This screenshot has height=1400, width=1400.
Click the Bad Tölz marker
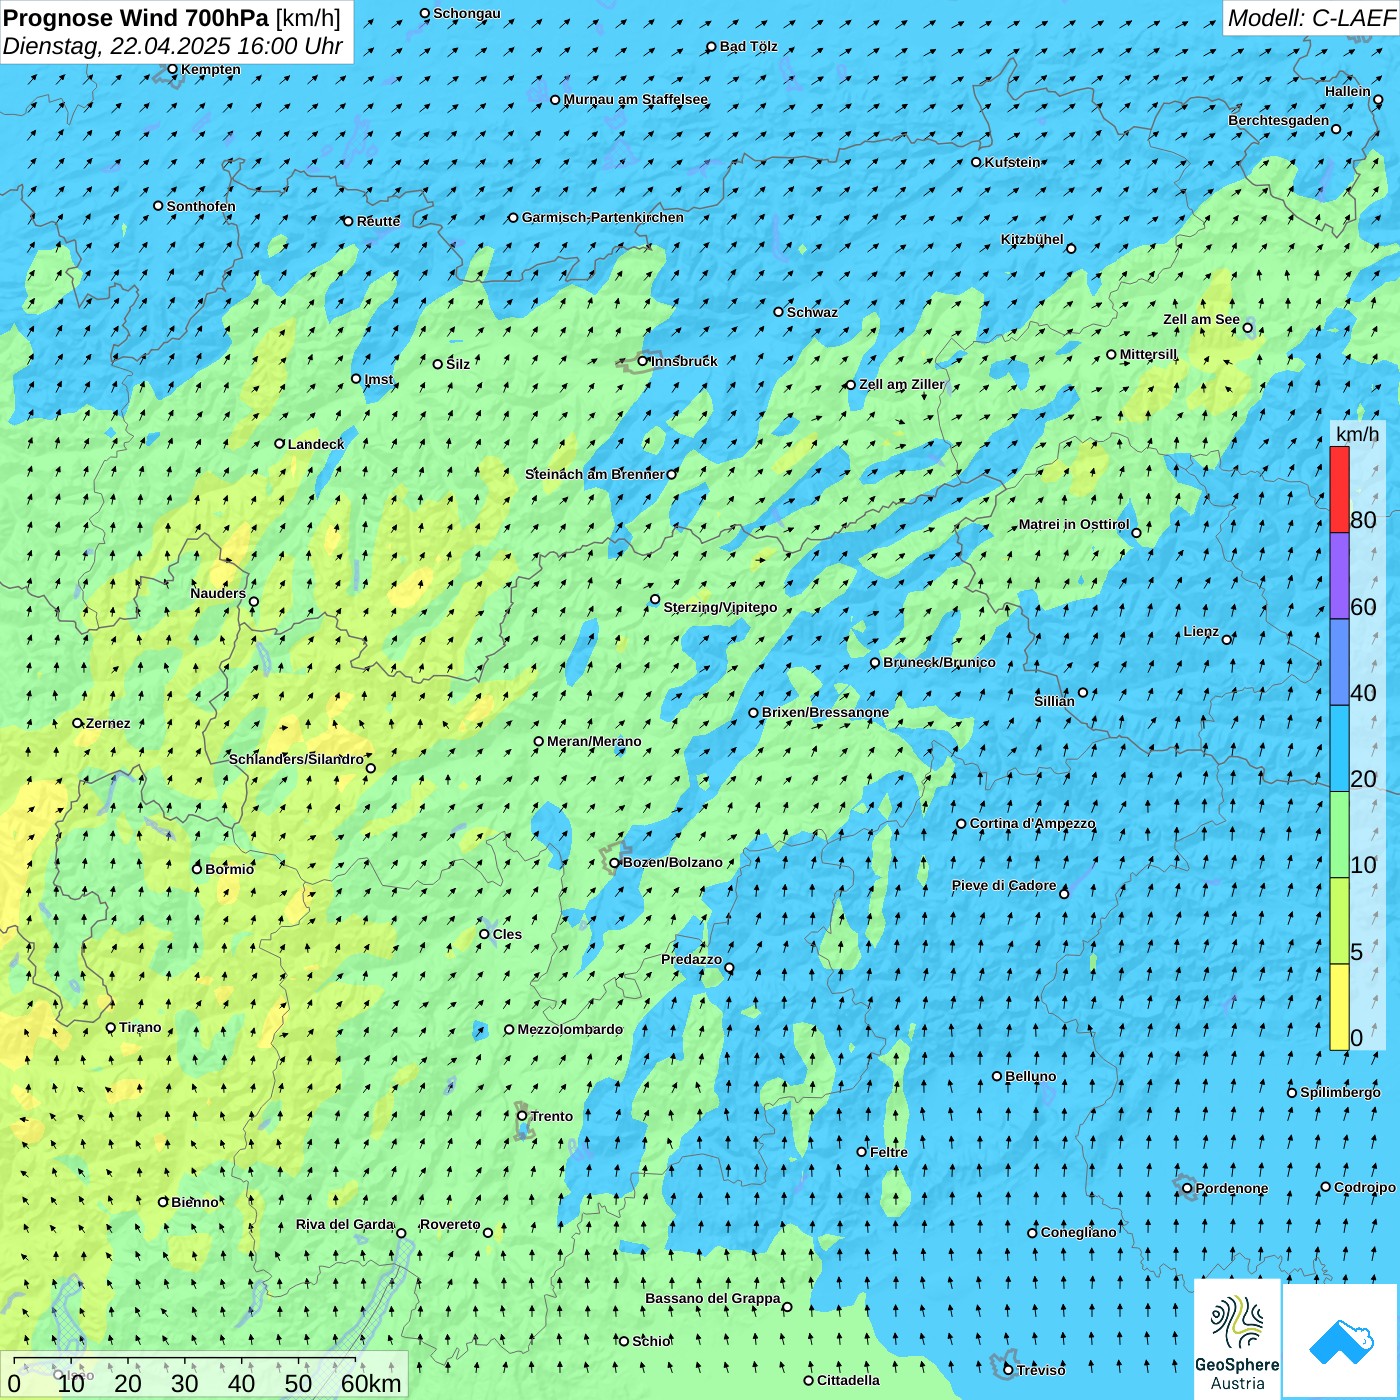click(x=712, y=47)
